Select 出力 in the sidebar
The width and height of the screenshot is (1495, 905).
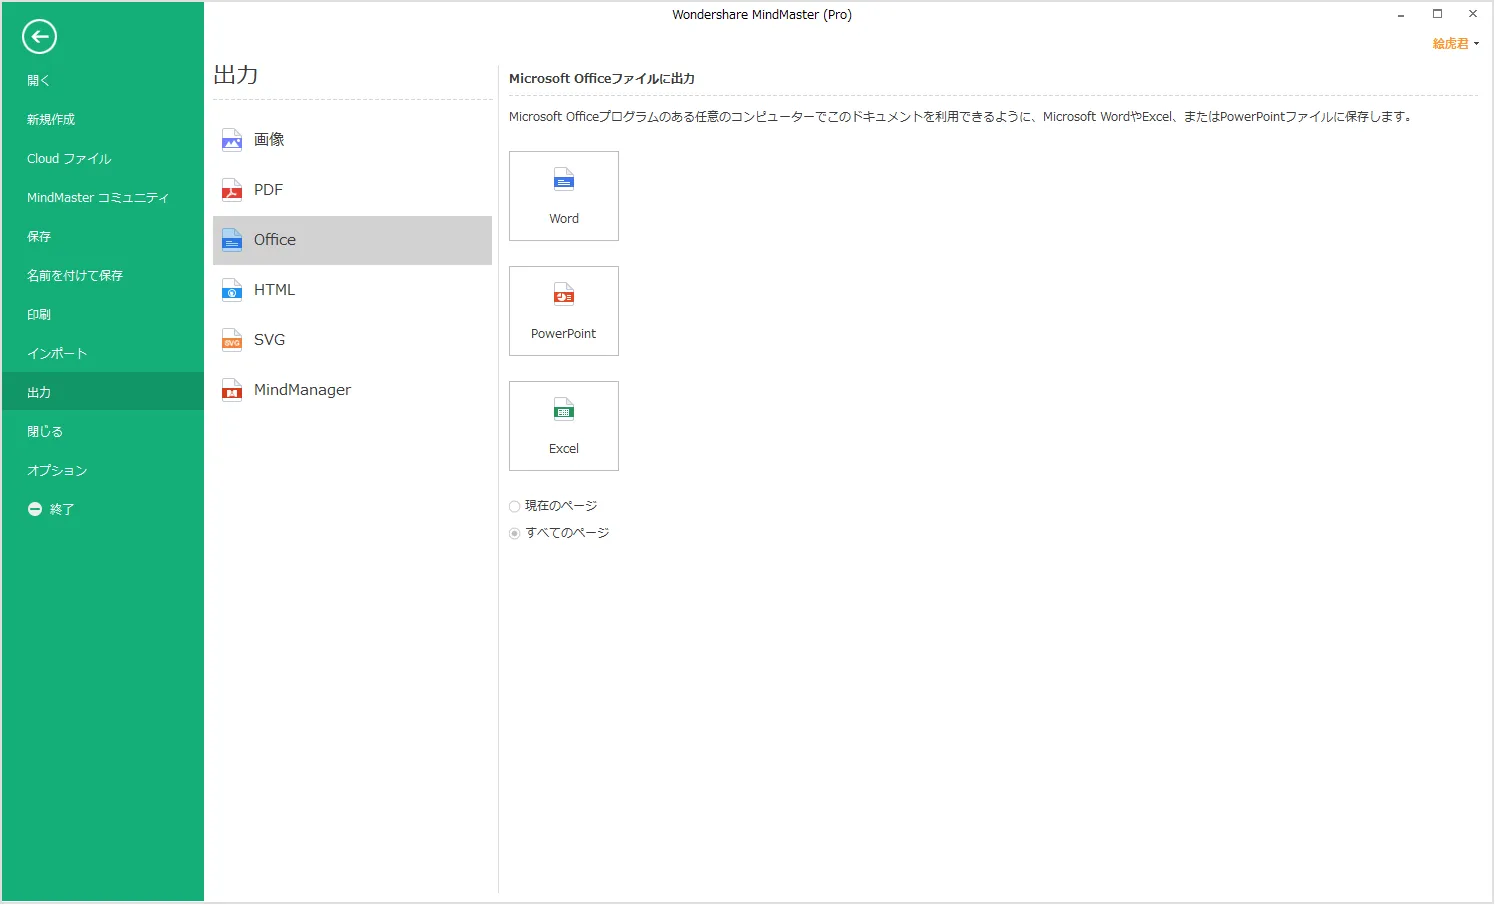102,392
